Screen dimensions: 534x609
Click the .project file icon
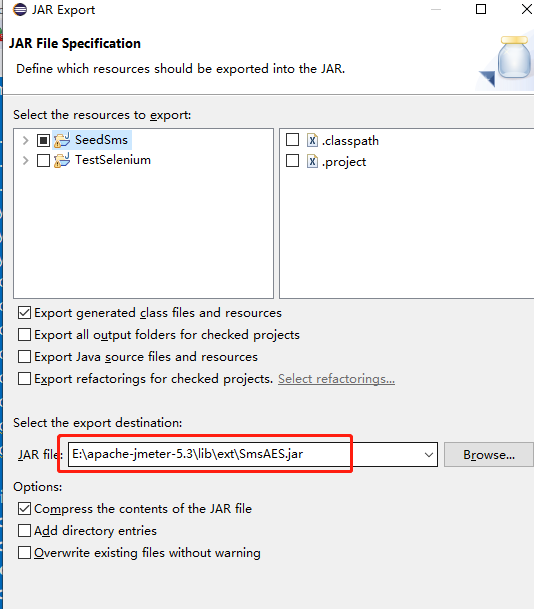pyautogui.click(x=312, y=161)
